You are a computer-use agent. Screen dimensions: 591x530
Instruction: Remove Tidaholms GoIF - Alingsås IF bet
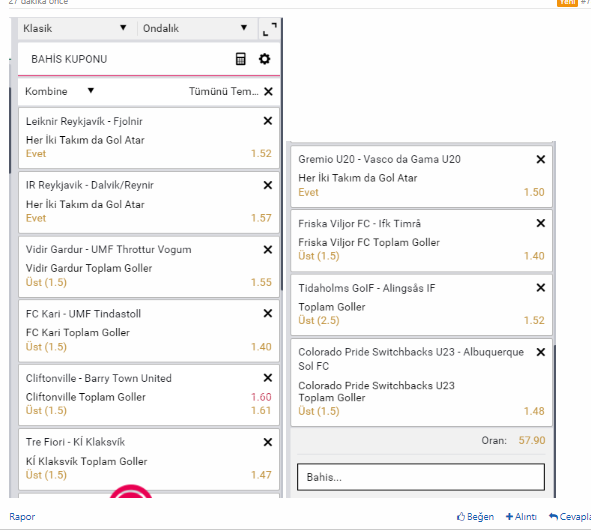coord(541,288)
